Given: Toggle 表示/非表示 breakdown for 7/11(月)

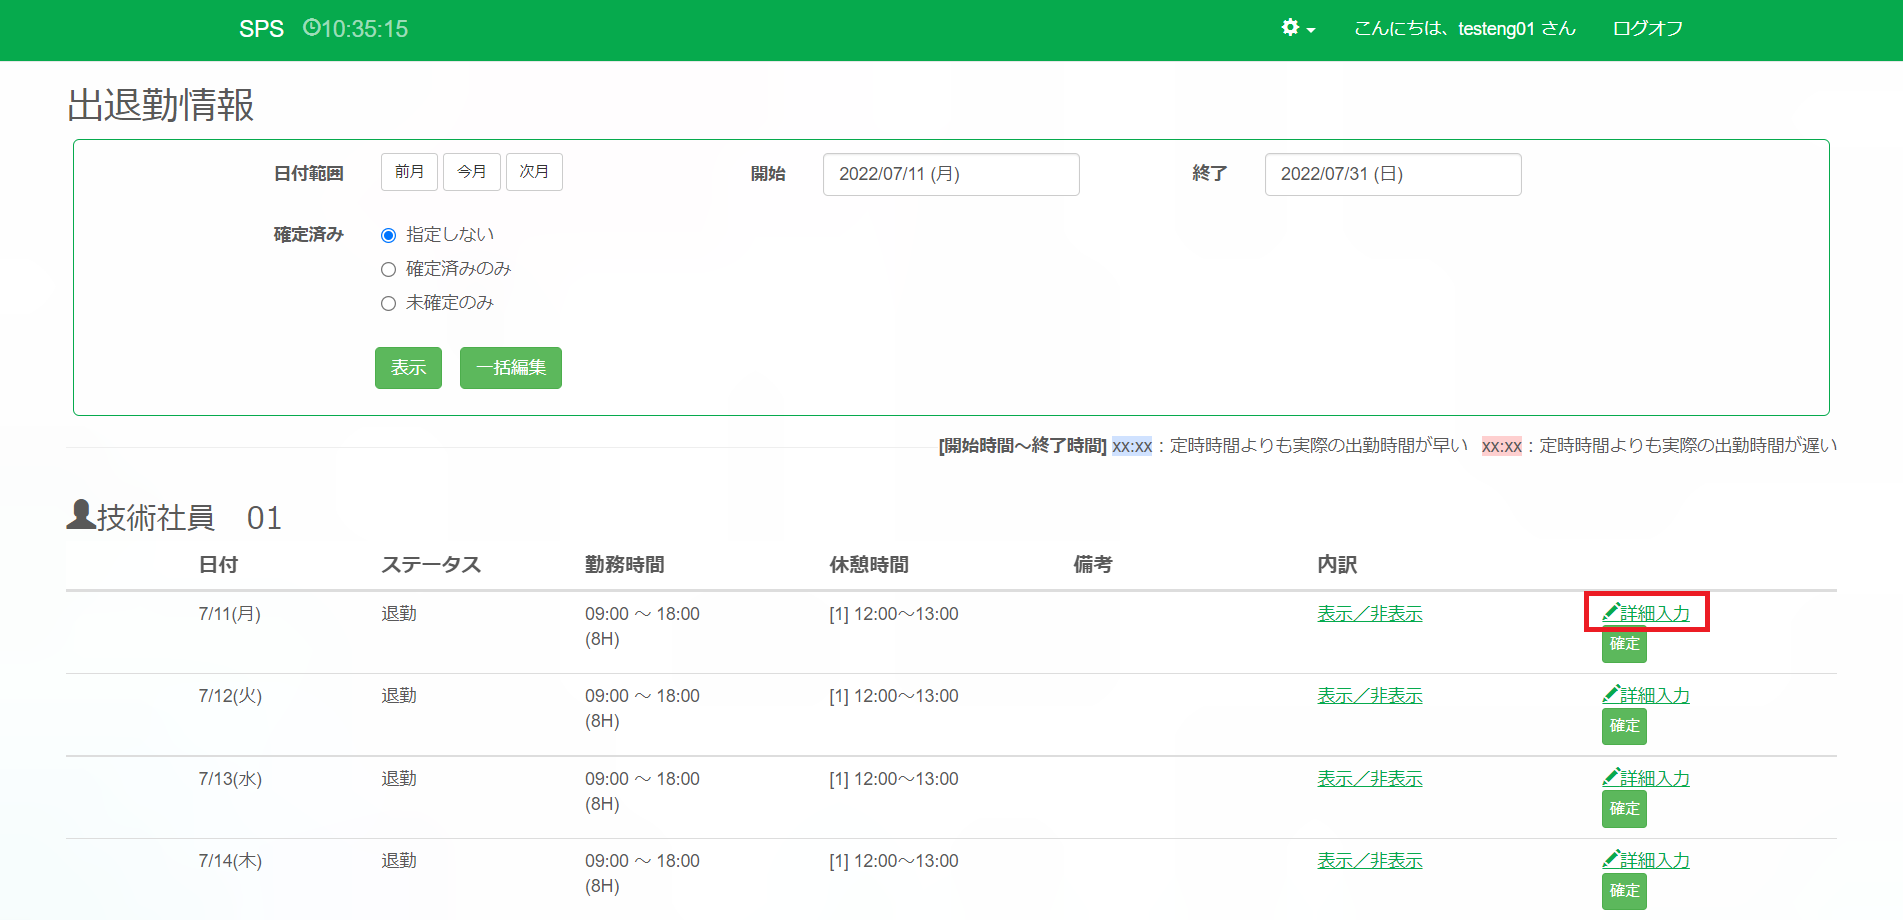Looking at the screenshot, I should (x=1369, y=613).
